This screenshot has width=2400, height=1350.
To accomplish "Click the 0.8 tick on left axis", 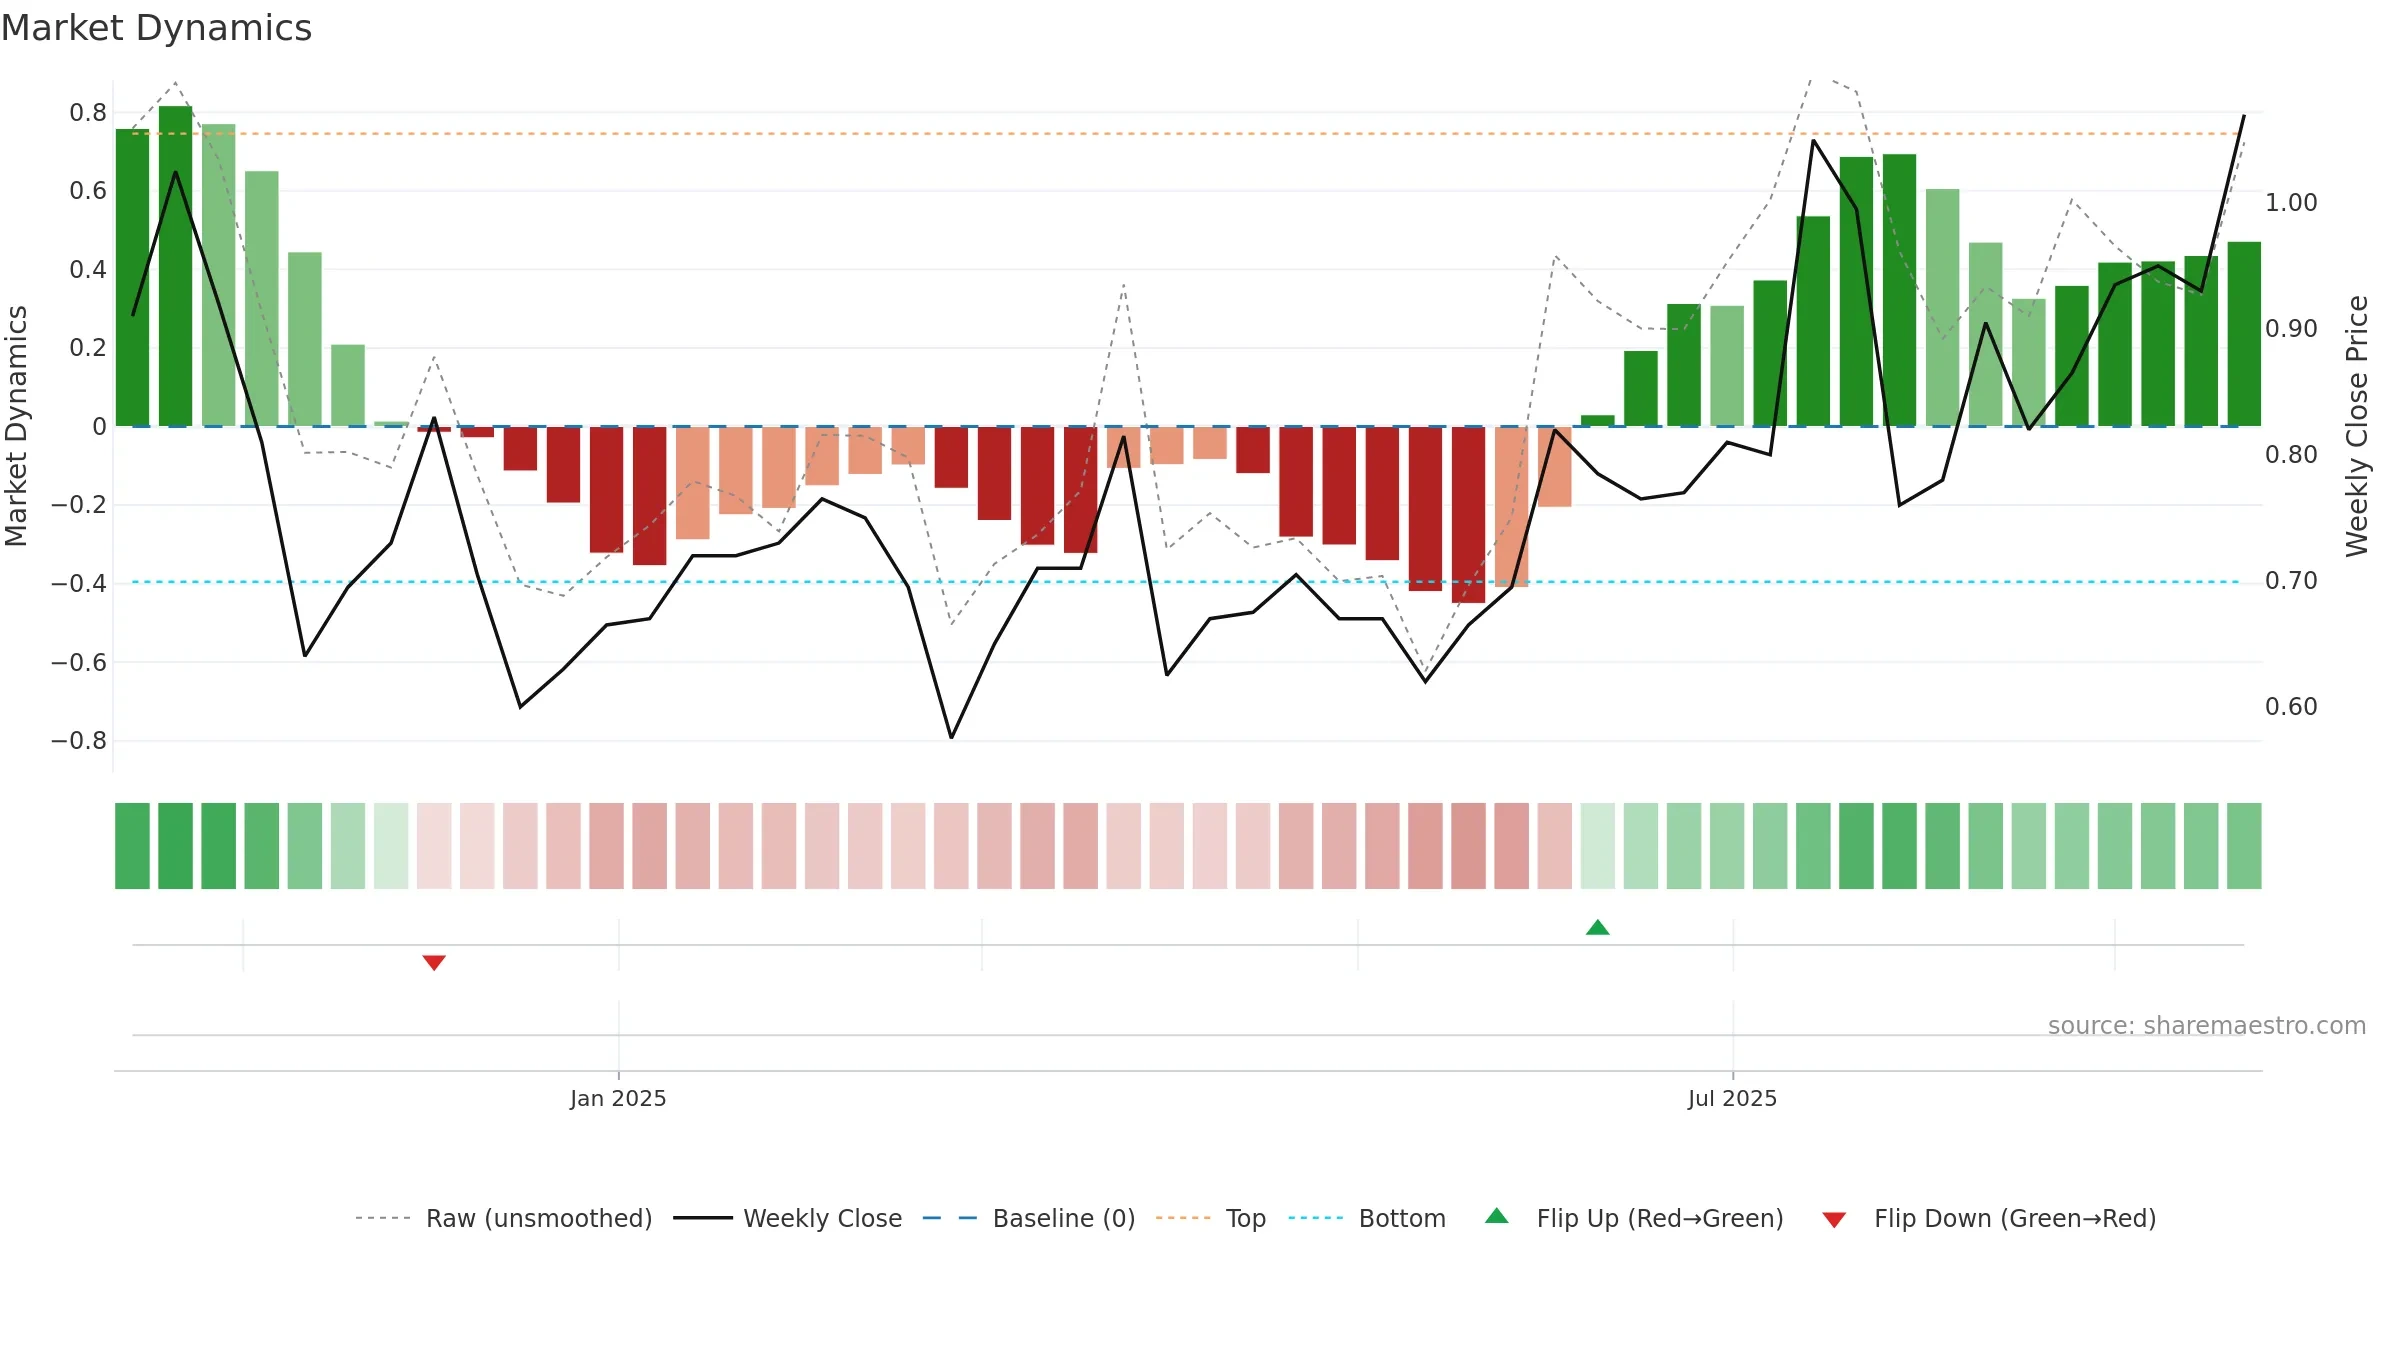I will pyautogui.click(x=88, y=112).
